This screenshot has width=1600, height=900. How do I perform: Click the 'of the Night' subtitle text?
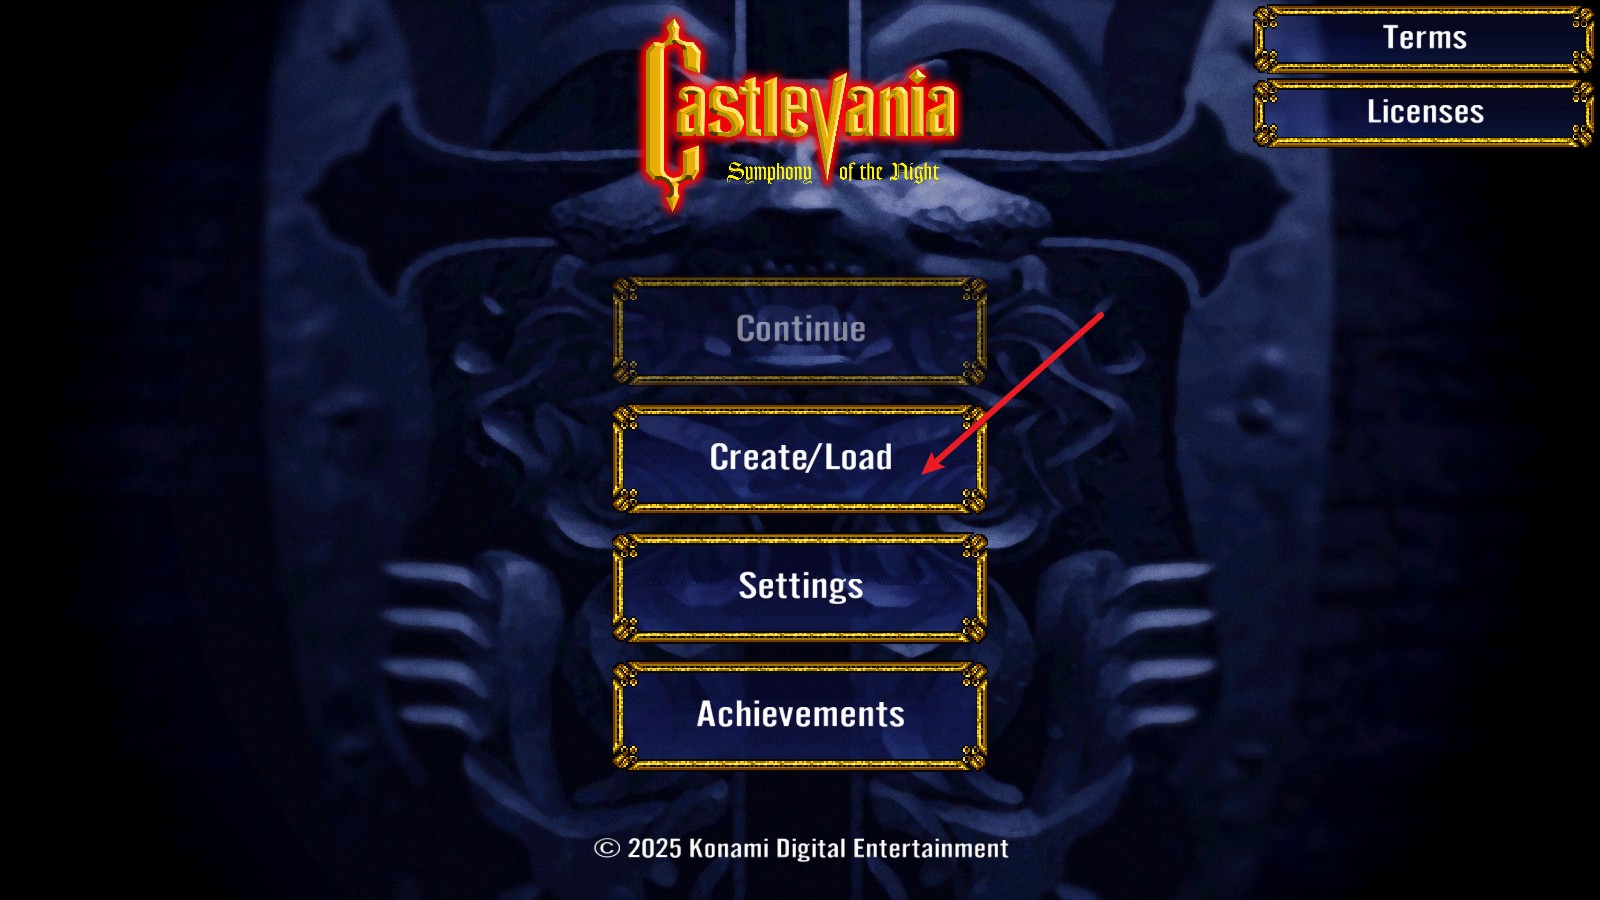[889, 172]
